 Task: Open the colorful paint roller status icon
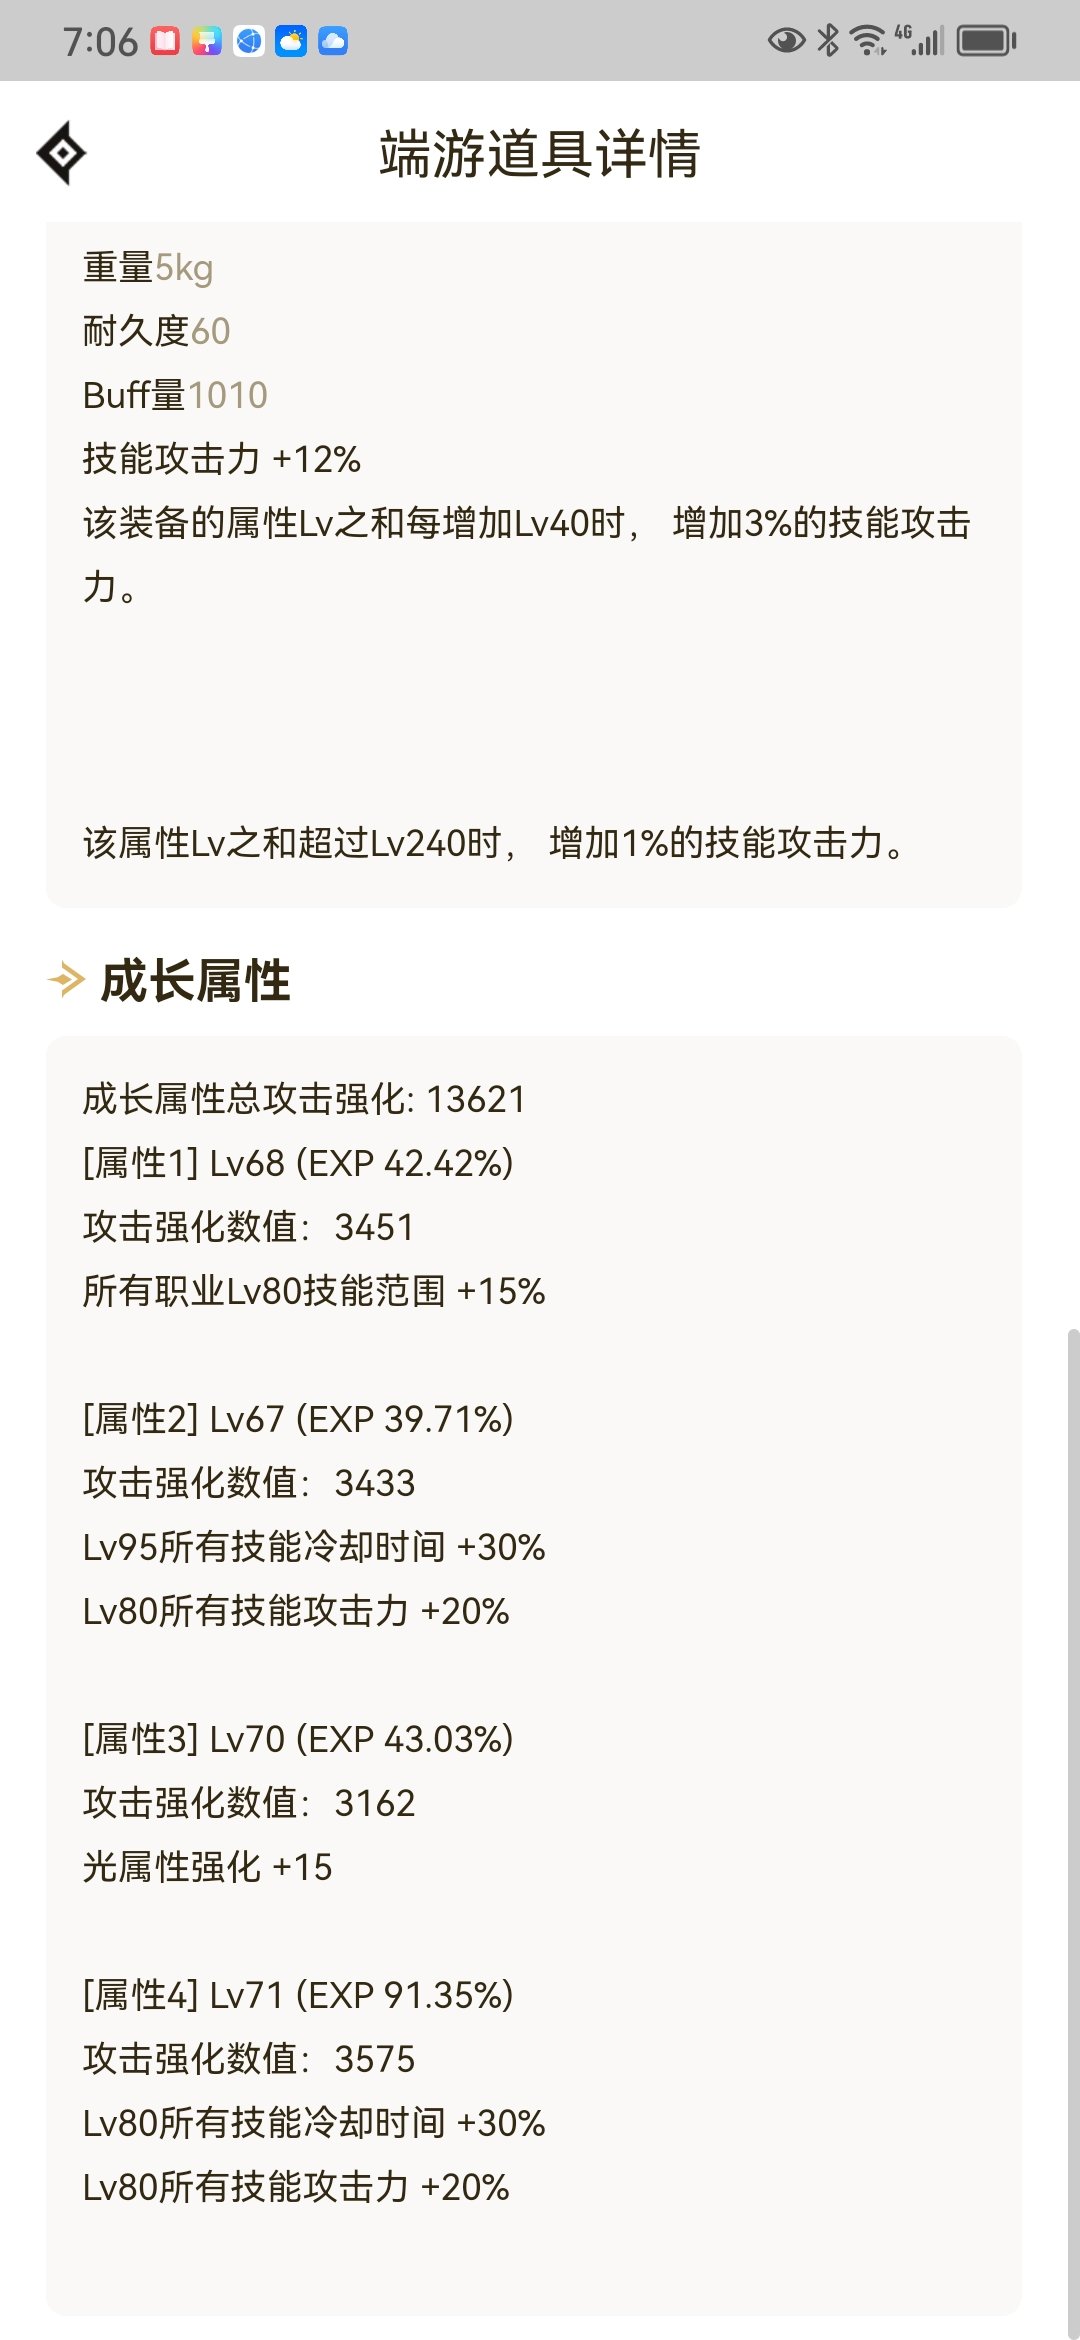[207, 41]
